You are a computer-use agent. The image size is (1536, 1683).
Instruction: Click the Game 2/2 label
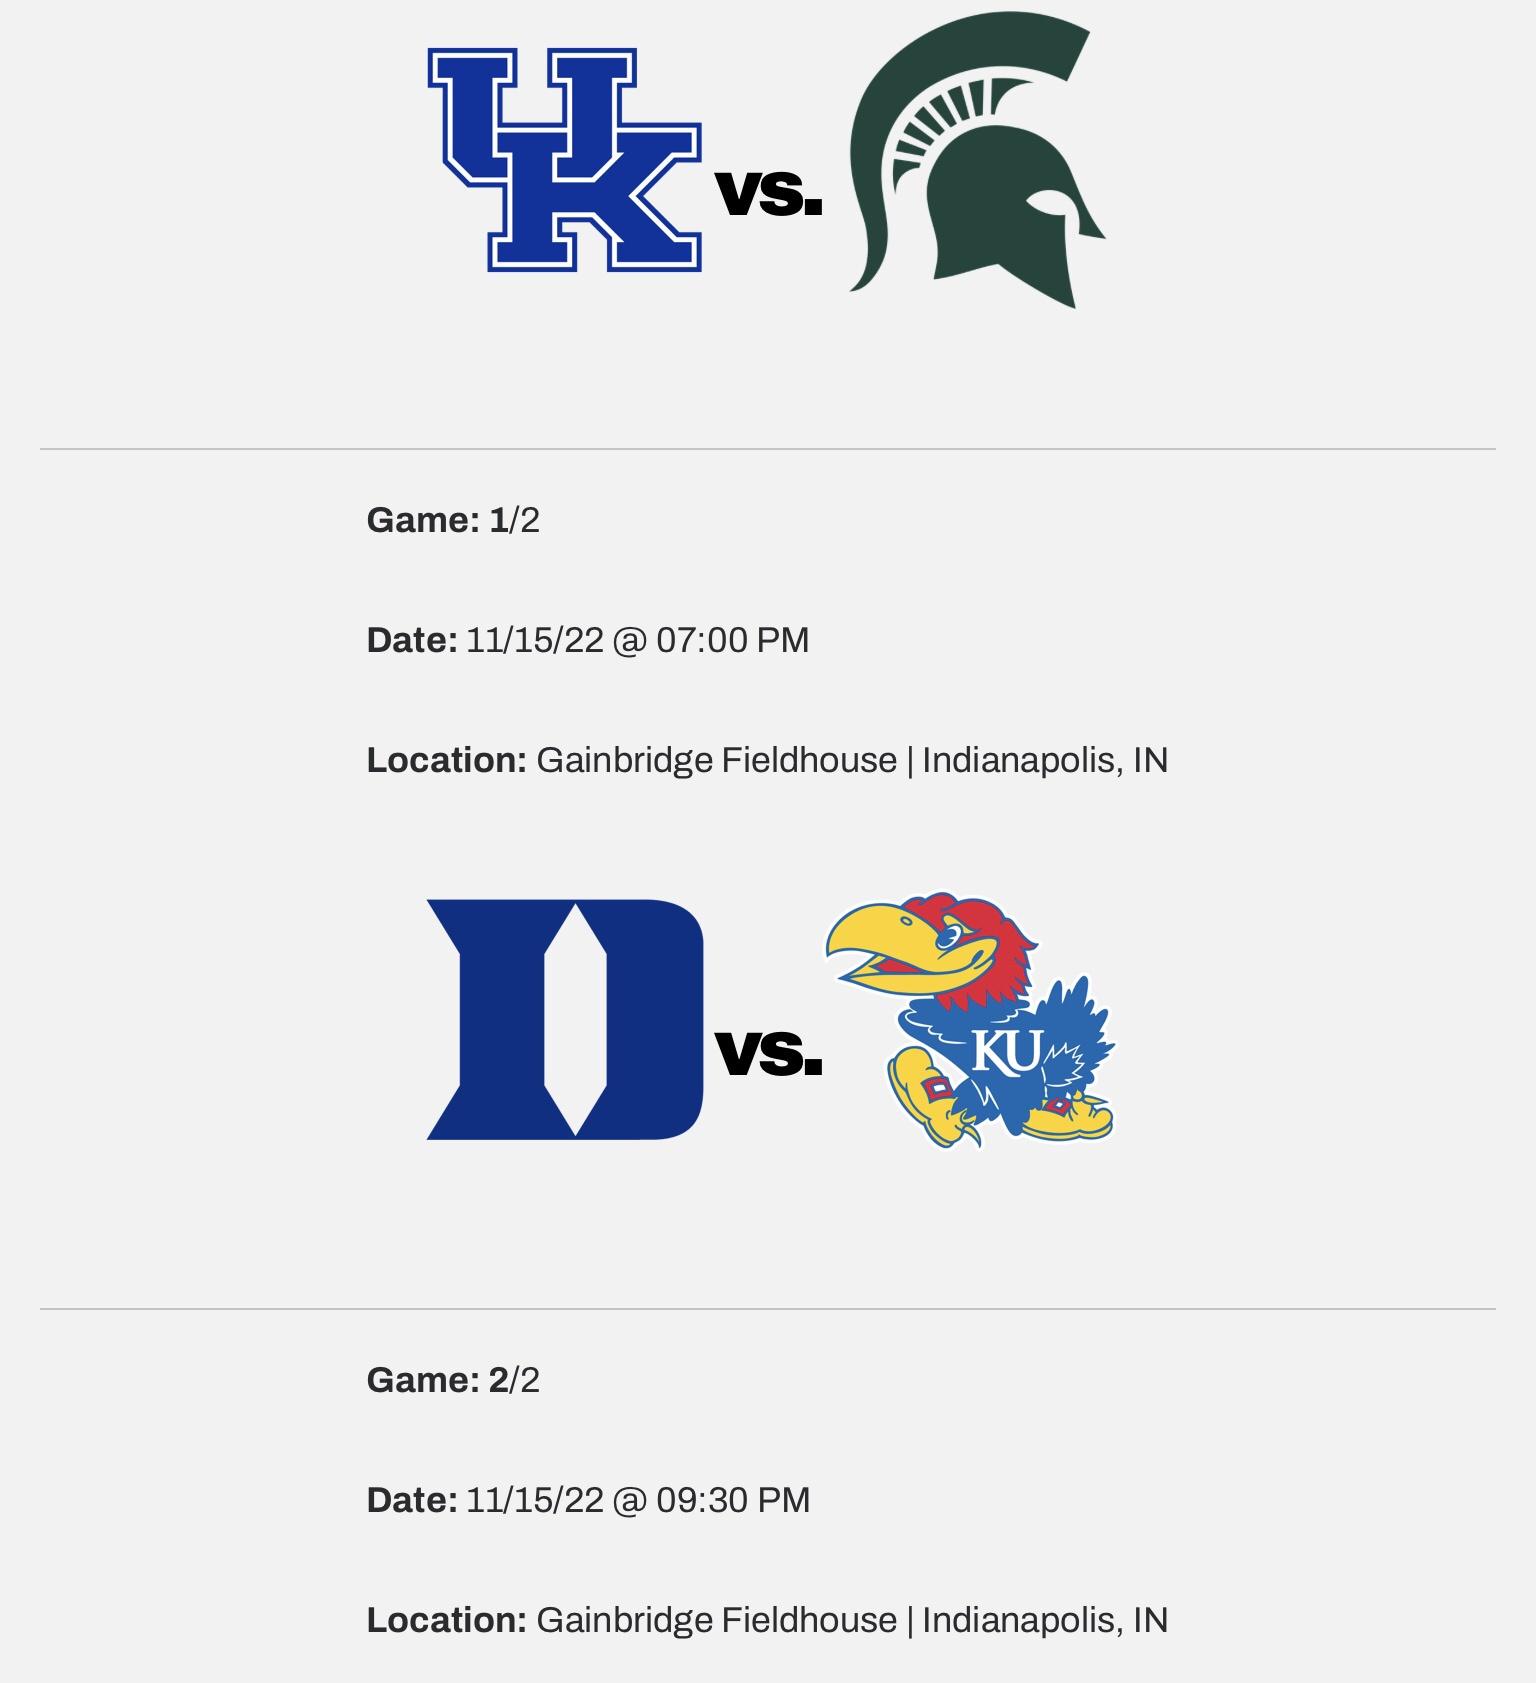453,1380
